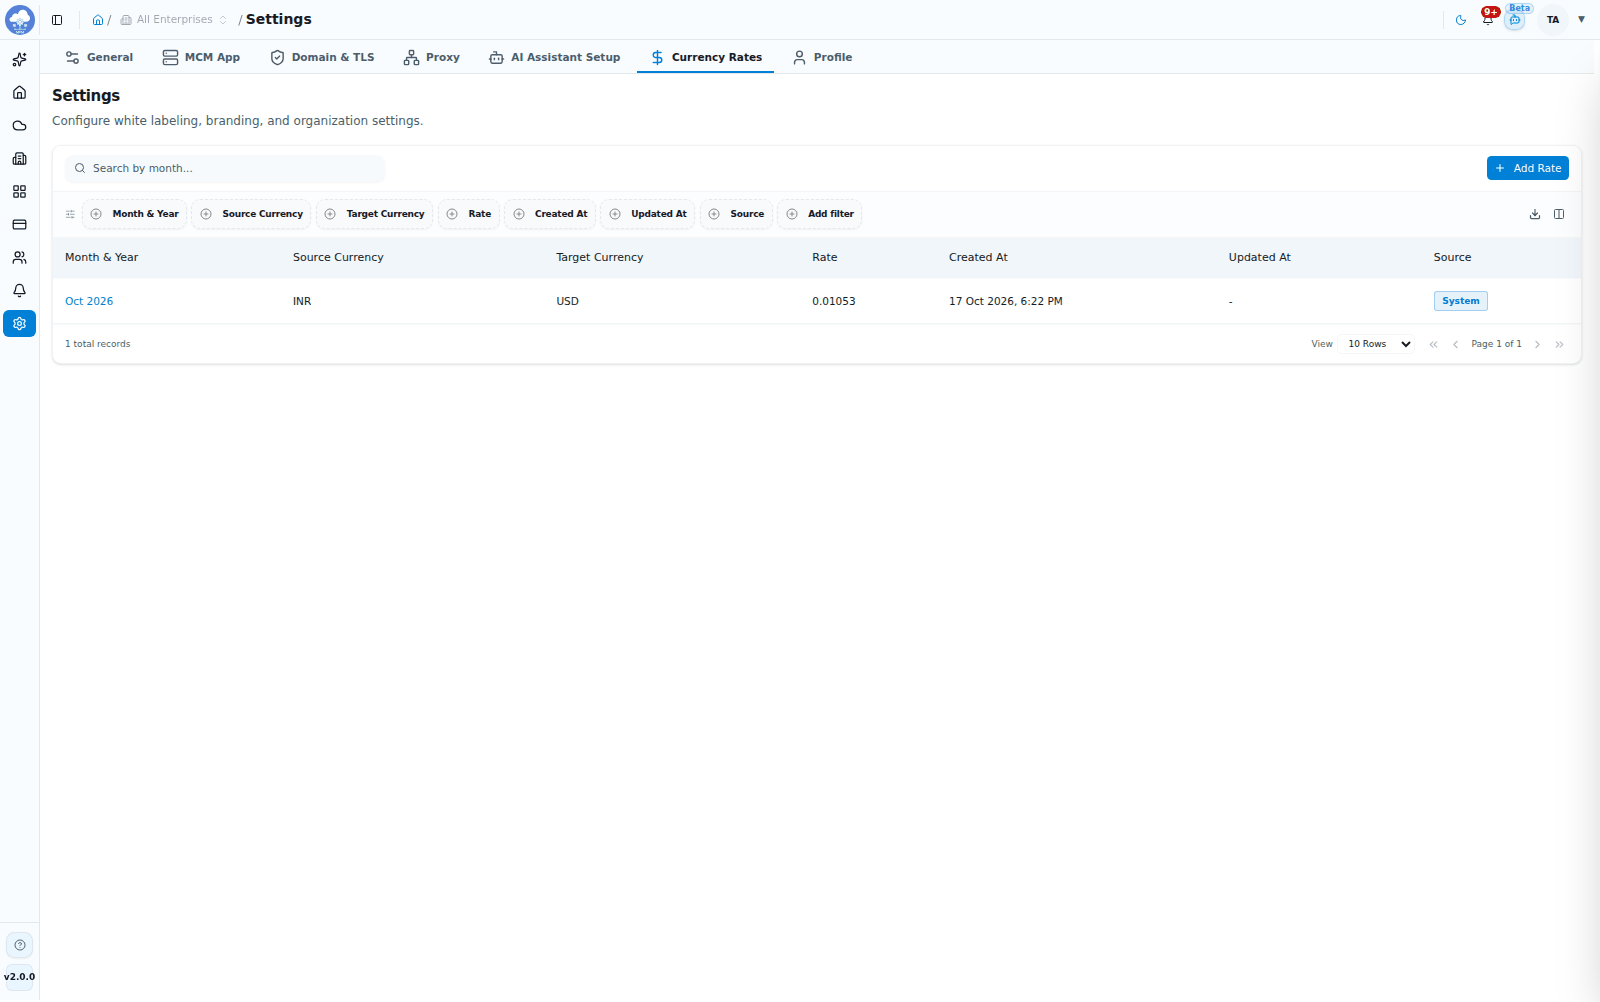The image size is (1600, 1002).
Task: Open the sparkles AI icon in sidebar
Action: tap(19, 60)
